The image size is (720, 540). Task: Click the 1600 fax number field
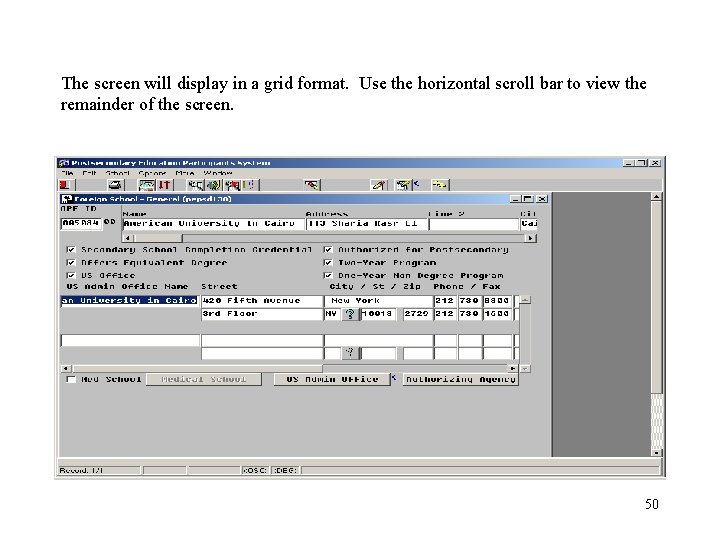click(x=497, y=314)
